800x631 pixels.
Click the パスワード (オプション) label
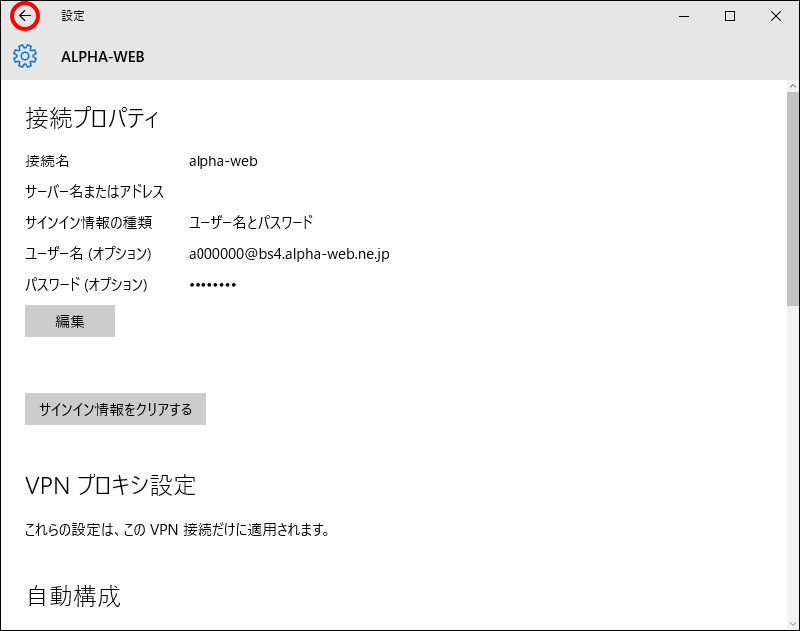86,284
